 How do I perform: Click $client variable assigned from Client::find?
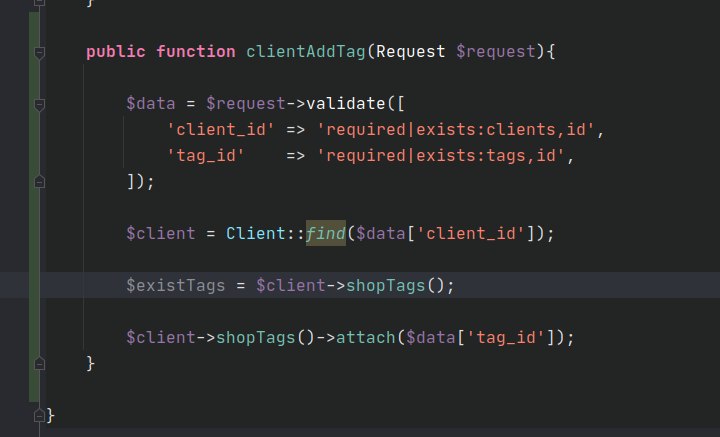tap(161, 234)
